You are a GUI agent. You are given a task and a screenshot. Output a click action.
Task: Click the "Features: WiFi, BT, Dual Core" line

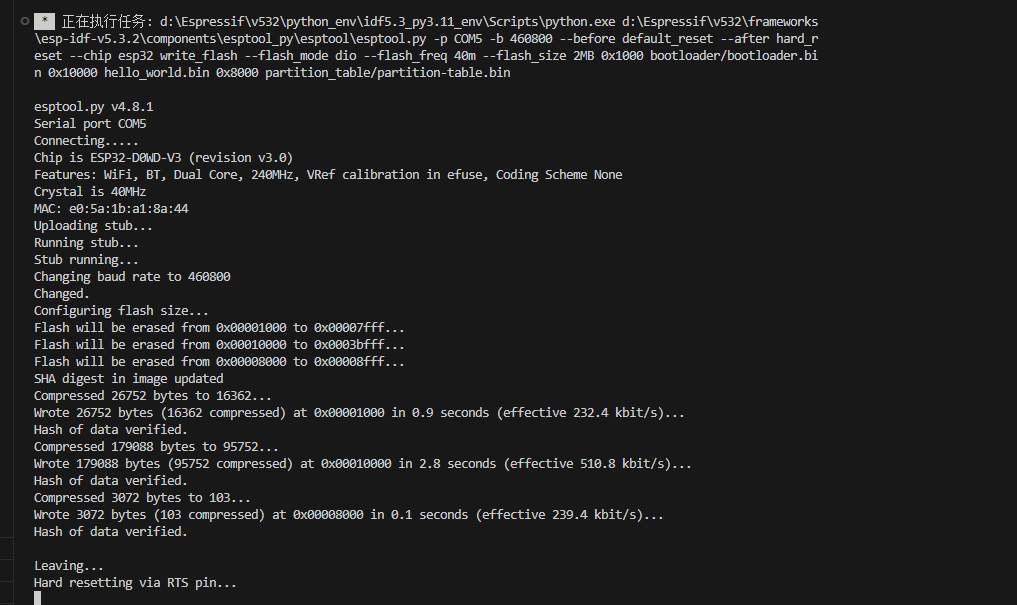328,174
